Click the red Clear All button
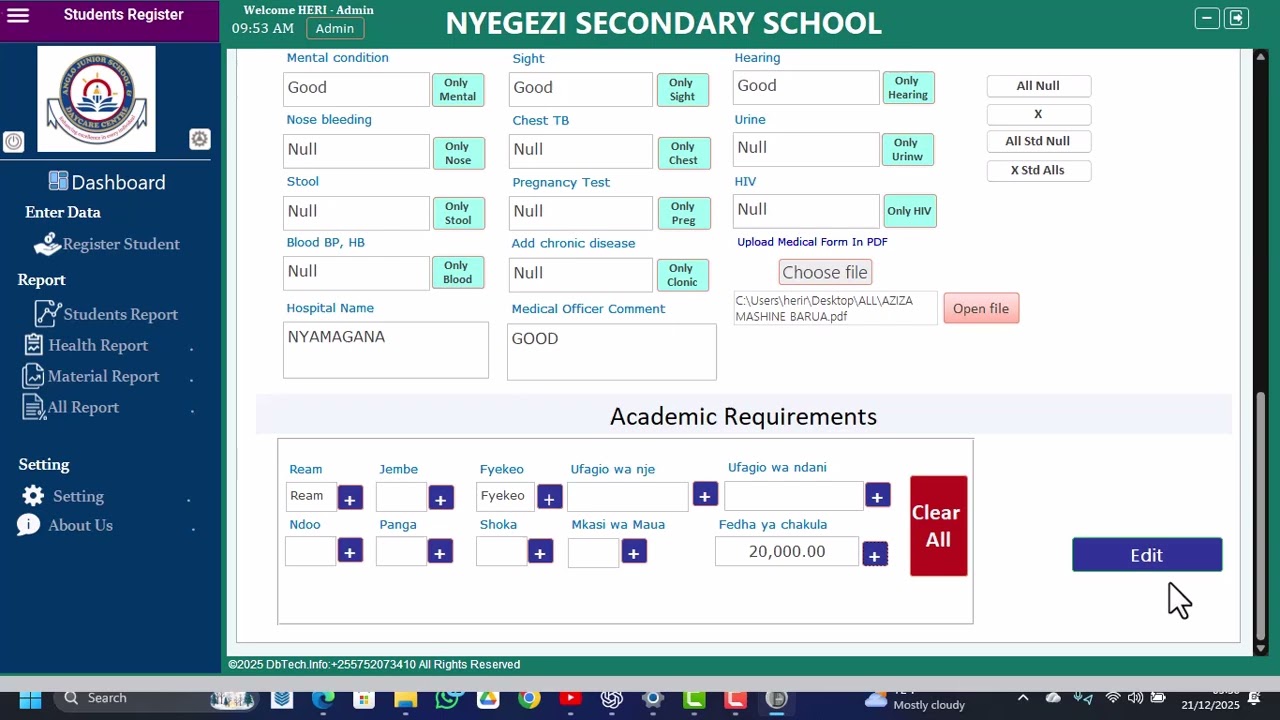Image resolution: width=1280 pixels, height=720 pixels. tap(938, 526)
